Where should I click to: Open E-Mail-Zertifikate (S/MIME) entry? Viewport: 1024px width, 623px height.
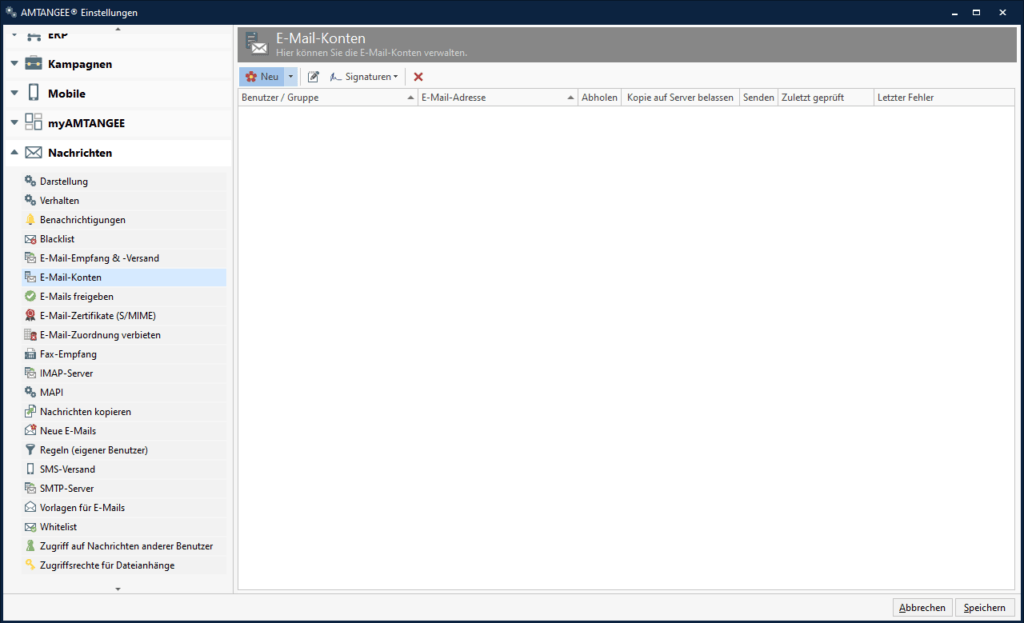(x=124, y=315)
